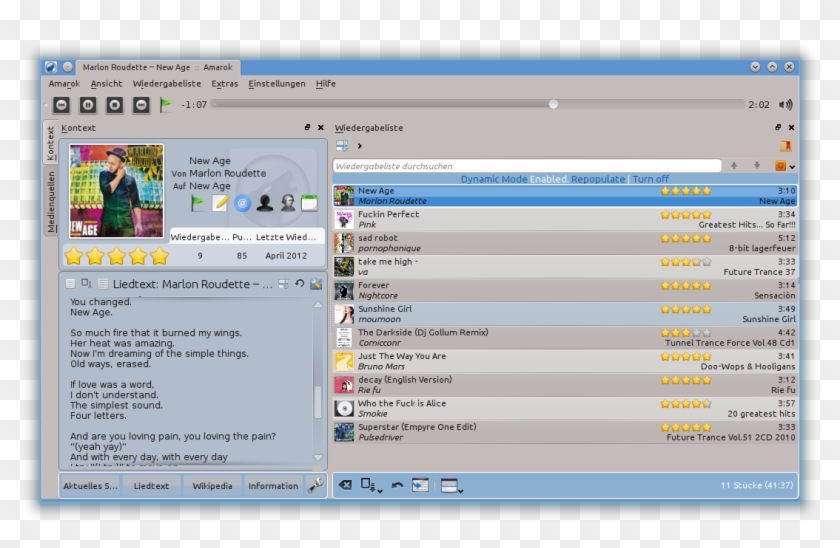Open lyrics applet settings via the wrench
Image resolution: width=840 pixels, height=548 pixels.
pos(316,283)
